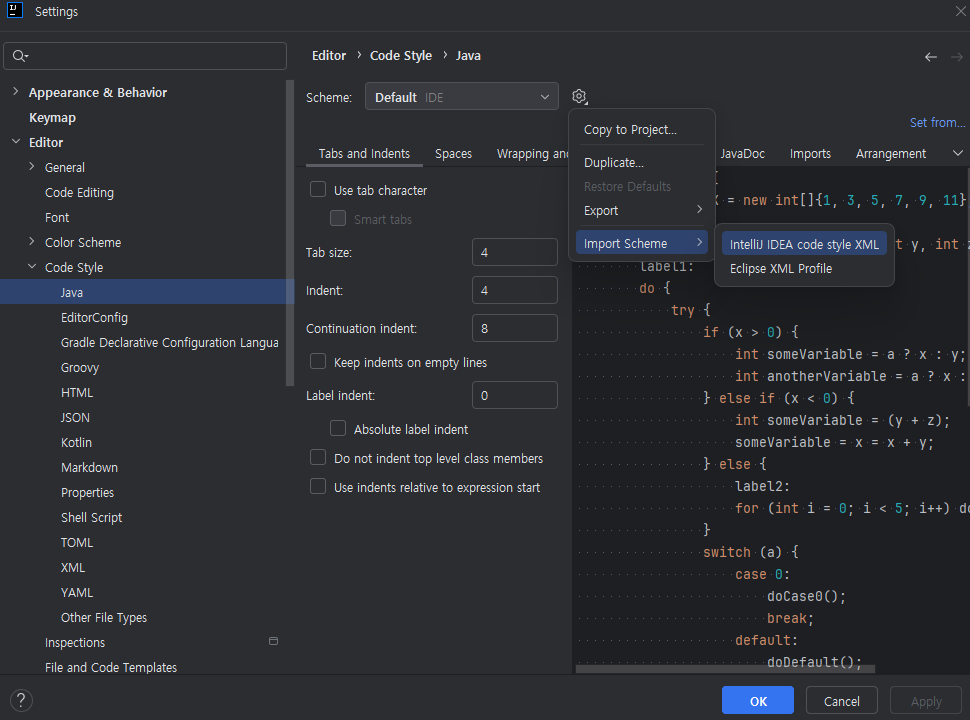Collapse the Code Style node

coord(32,267)
